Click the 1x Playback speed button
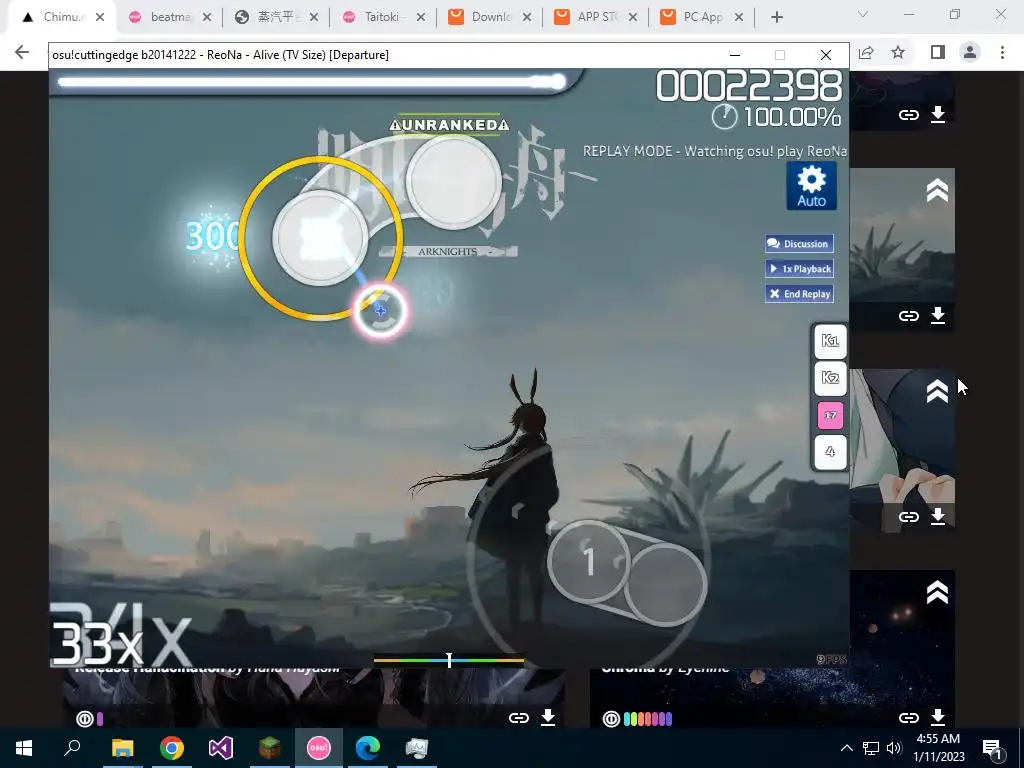Screen dimensions: 1024x768 click(x=799, y=268)
